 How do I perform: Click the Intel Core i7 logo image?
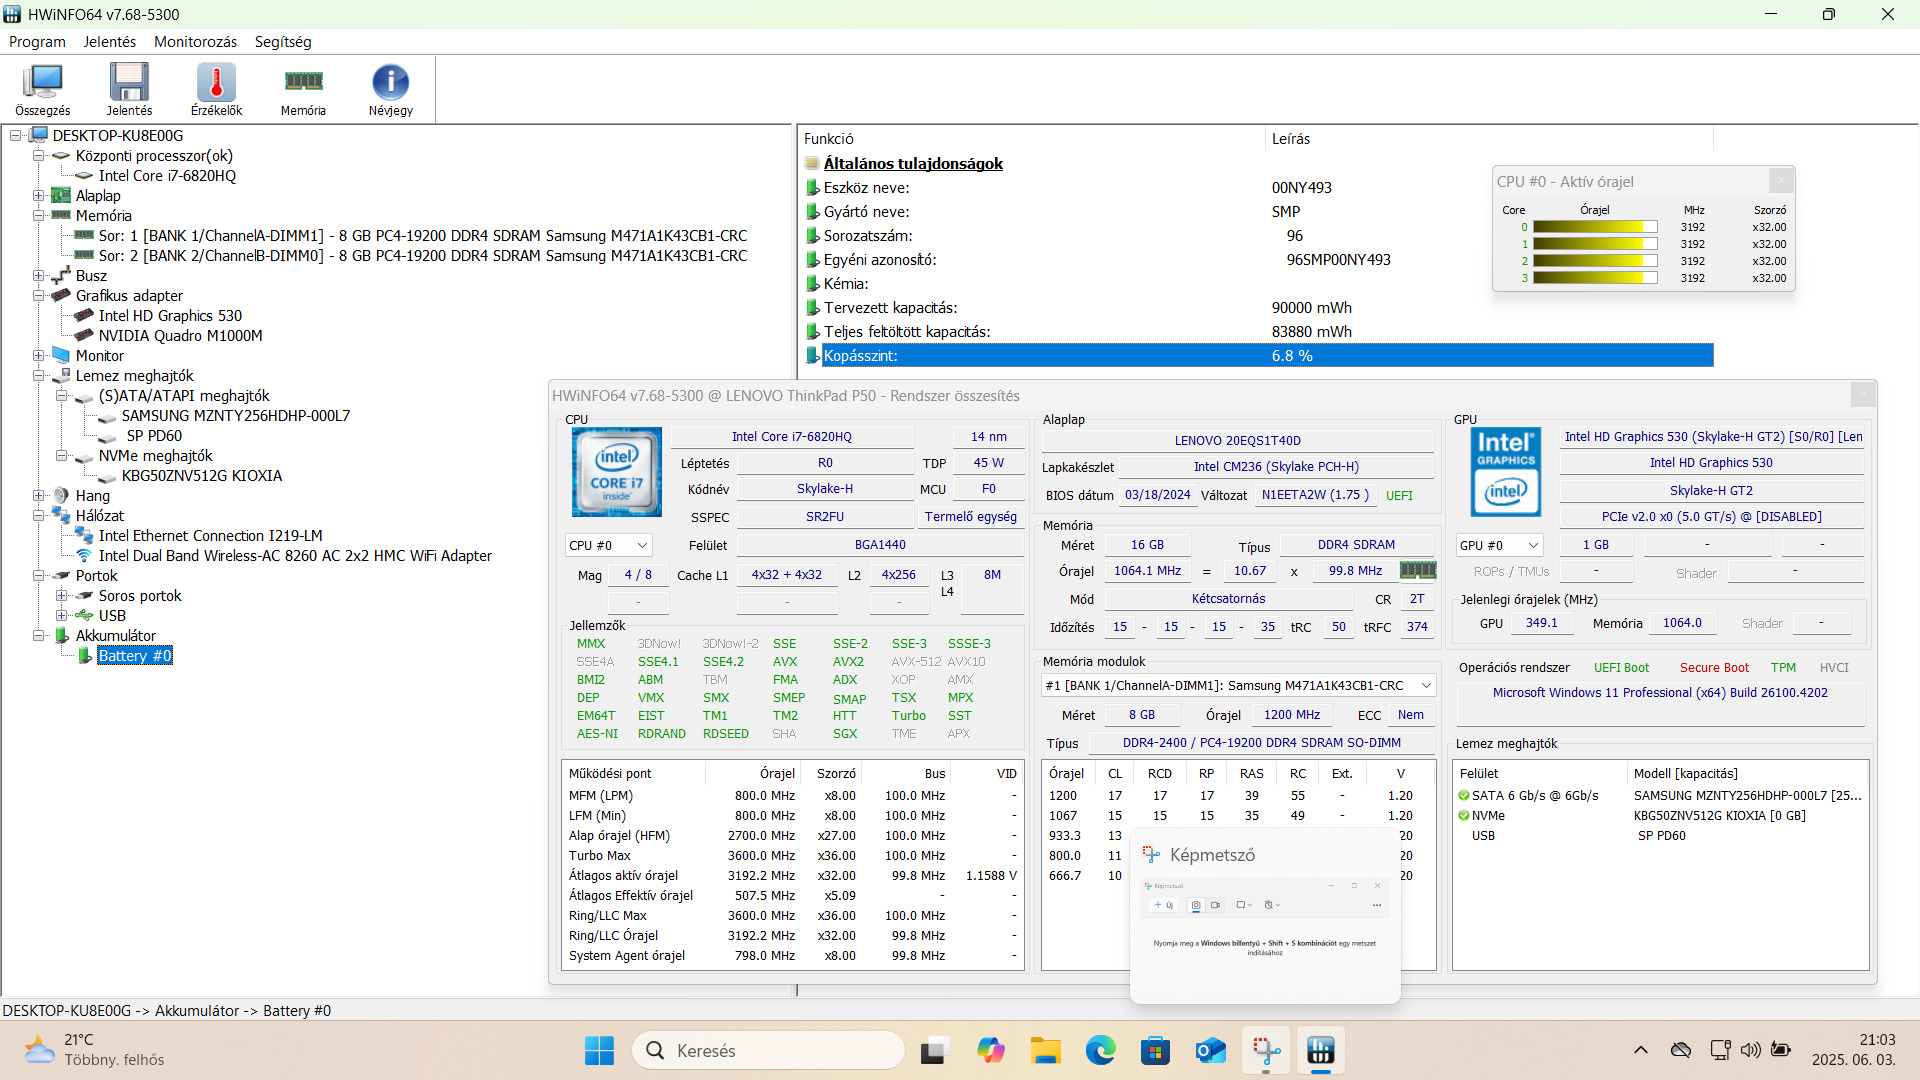pos(616,473)
